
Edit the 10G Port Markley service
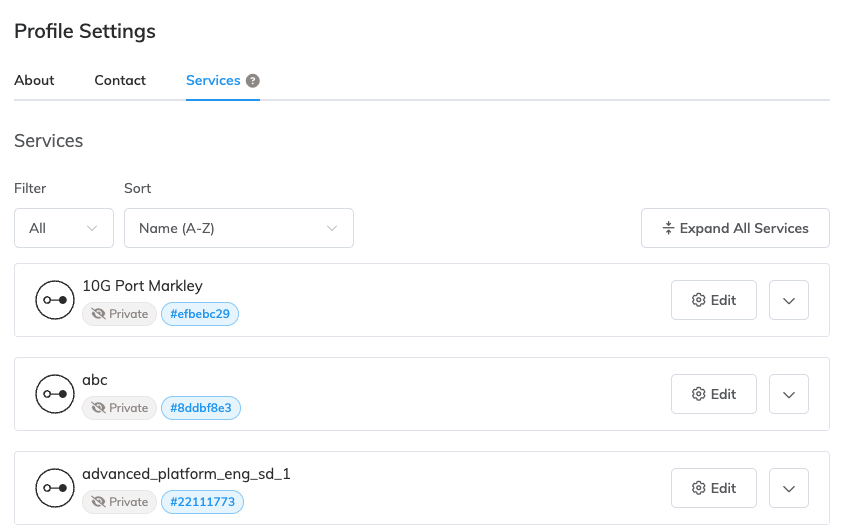[713, 300]
